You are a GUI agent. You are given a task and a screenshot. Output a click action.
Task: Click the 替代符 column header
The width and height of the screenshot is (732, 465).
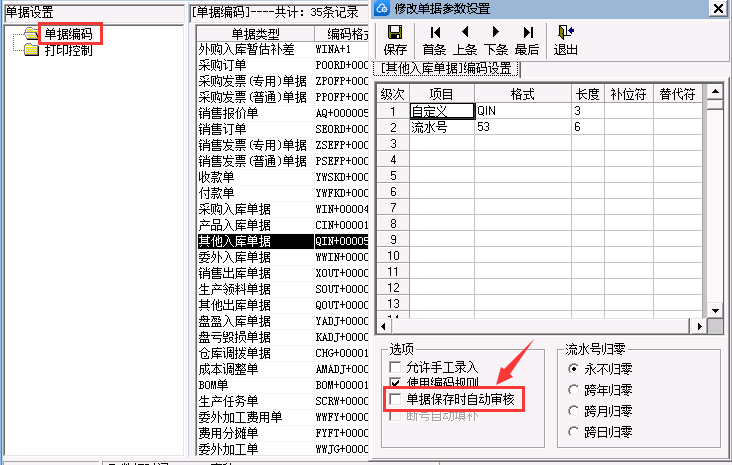pos(677,94)
